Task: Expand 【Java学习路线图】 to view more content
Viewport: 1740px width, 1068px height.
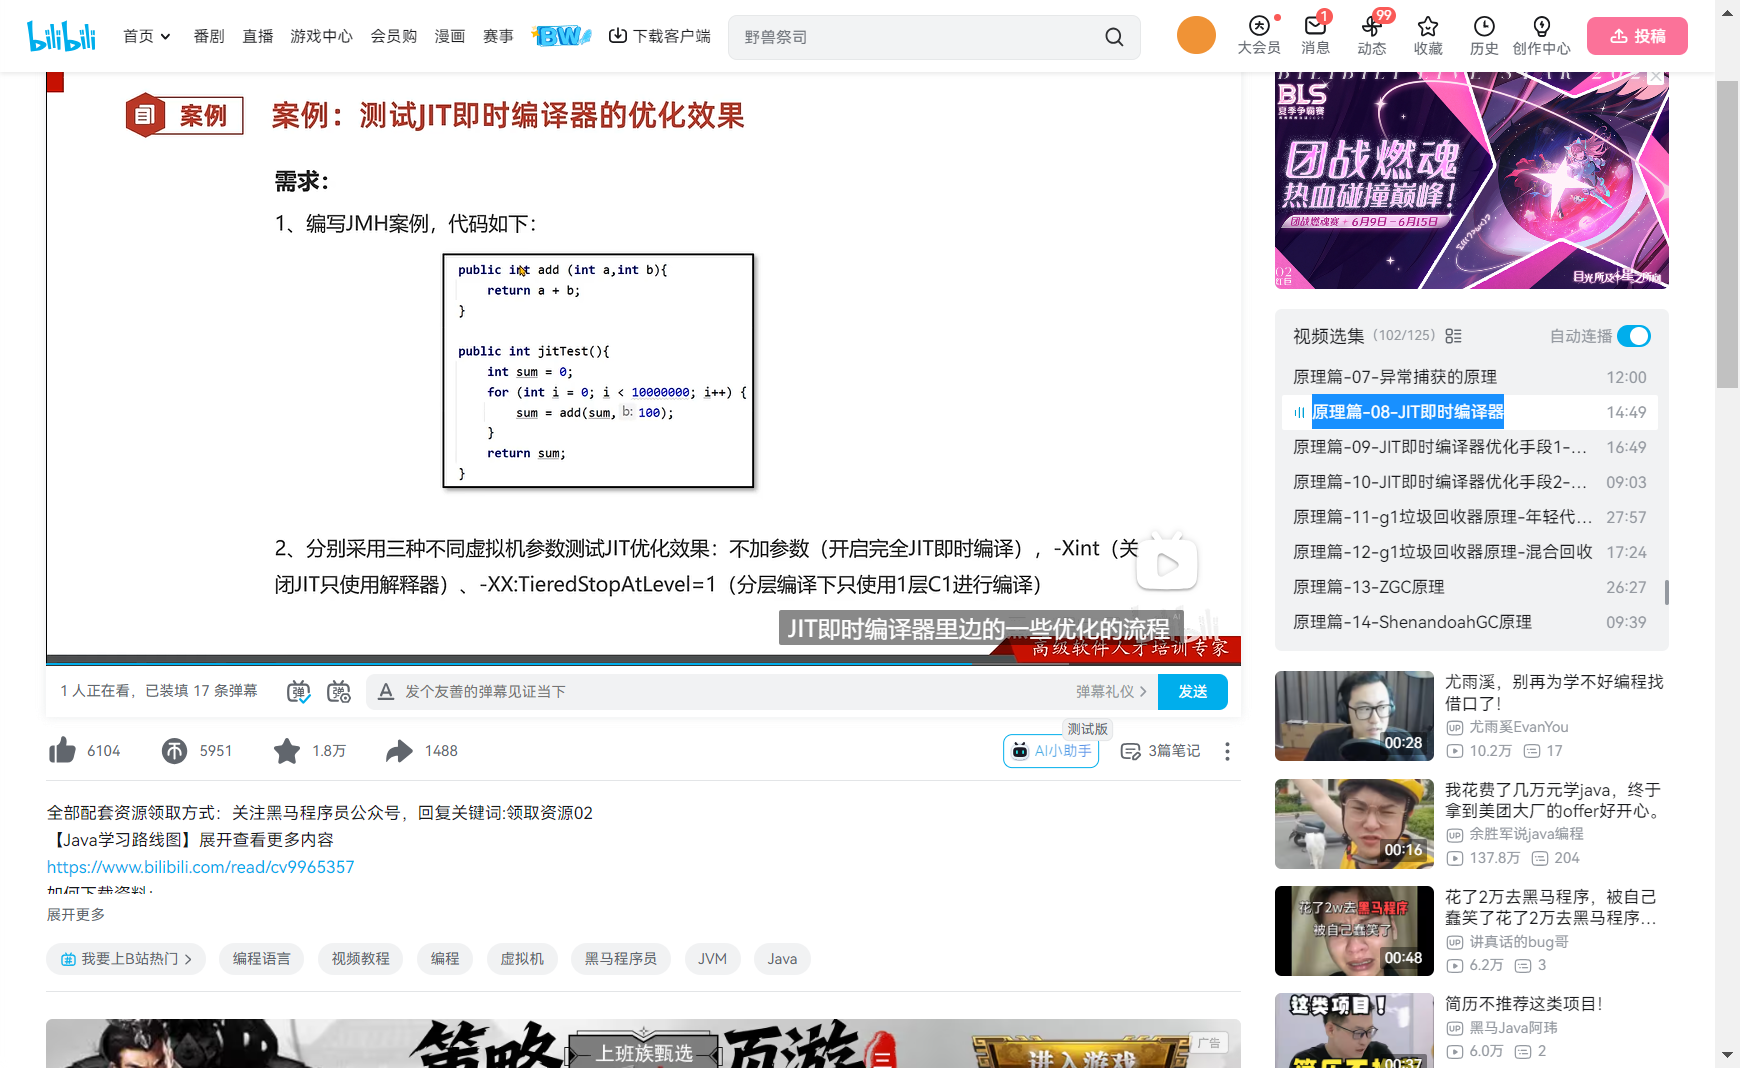Action: tap(196, 839)
